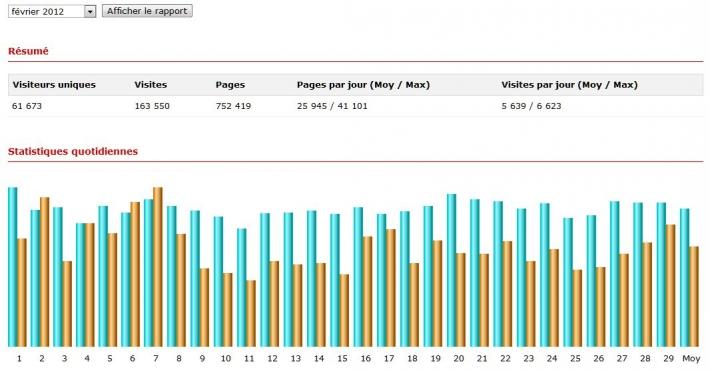Click the cyan bar for day 25

coord(568,282)
